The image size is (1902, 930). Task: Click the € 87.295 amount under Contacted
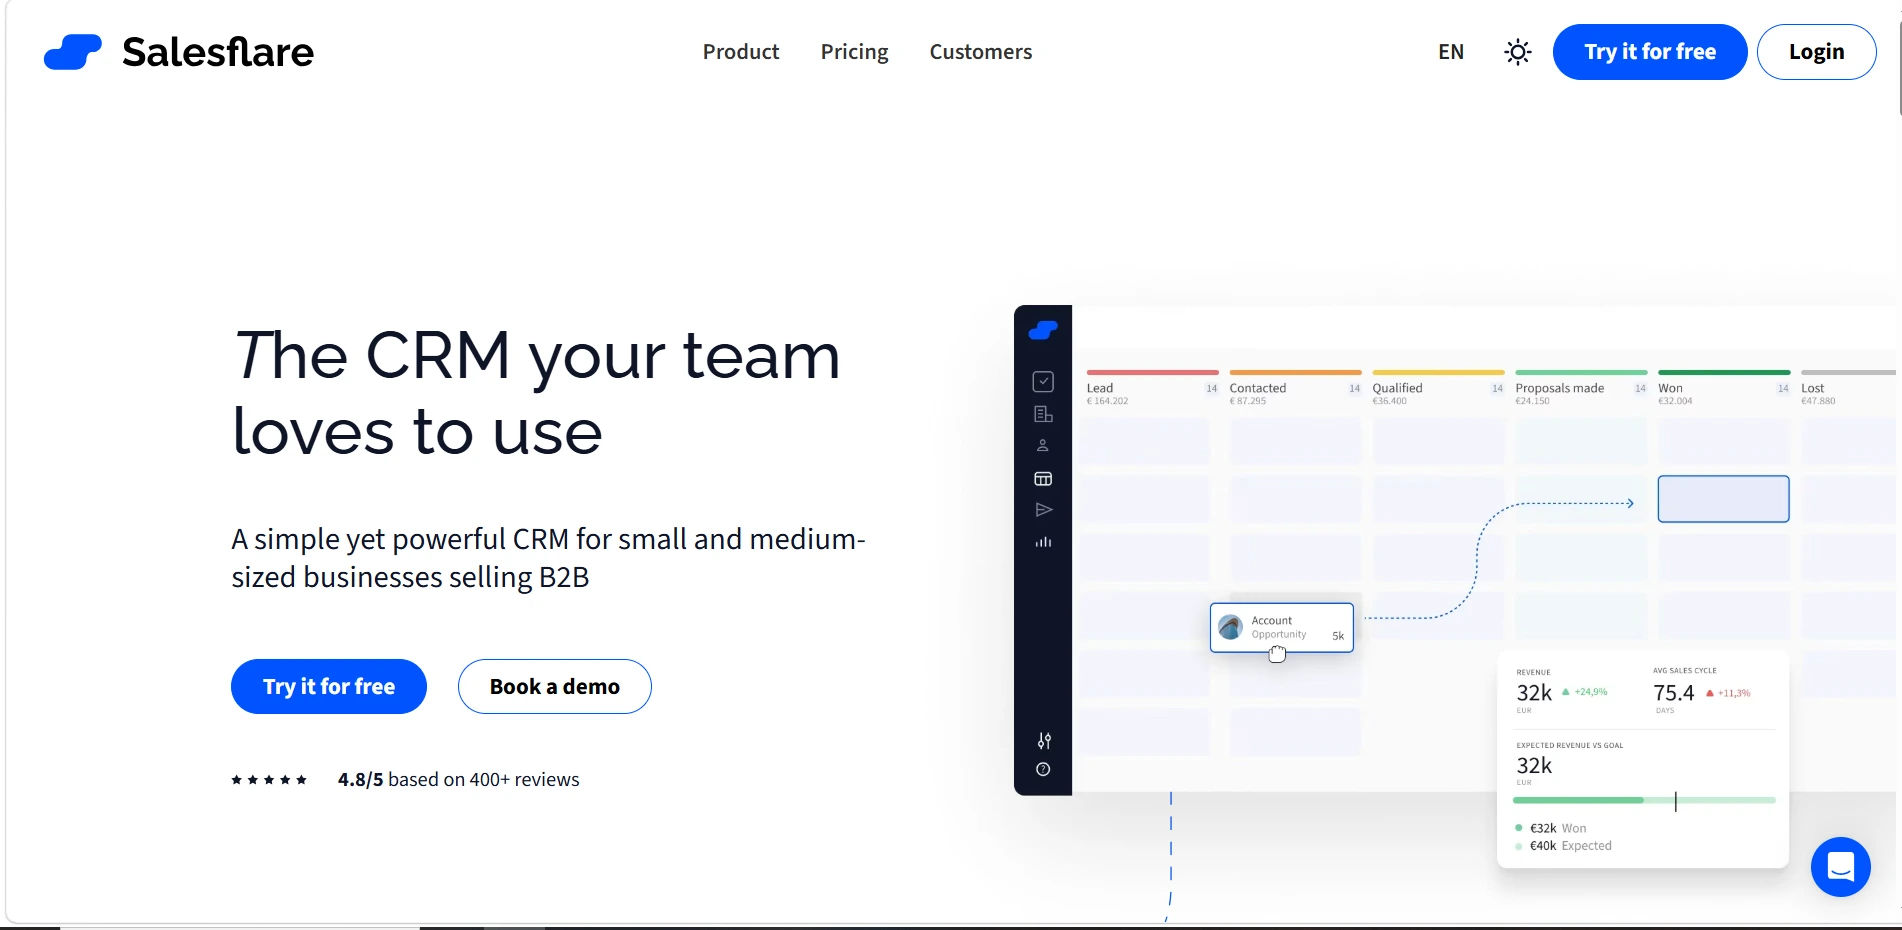pyautogui.click(x=1248, y=401)
